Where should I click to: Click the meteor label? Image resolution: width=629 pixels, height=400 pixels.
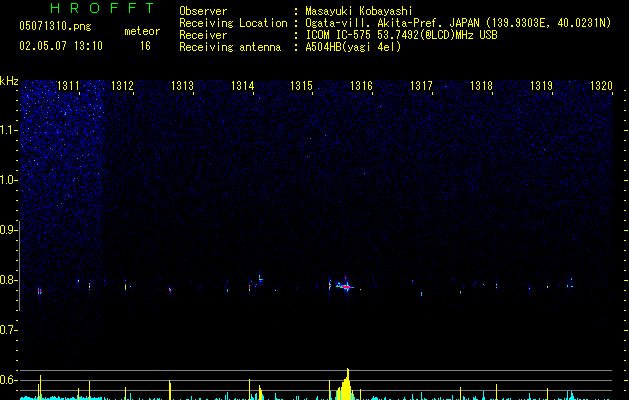pos(142,31)
